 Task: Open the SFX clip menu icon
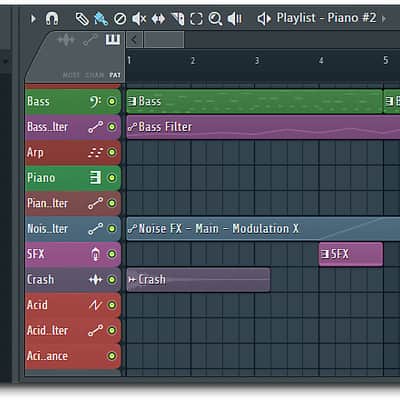[325, 254]
